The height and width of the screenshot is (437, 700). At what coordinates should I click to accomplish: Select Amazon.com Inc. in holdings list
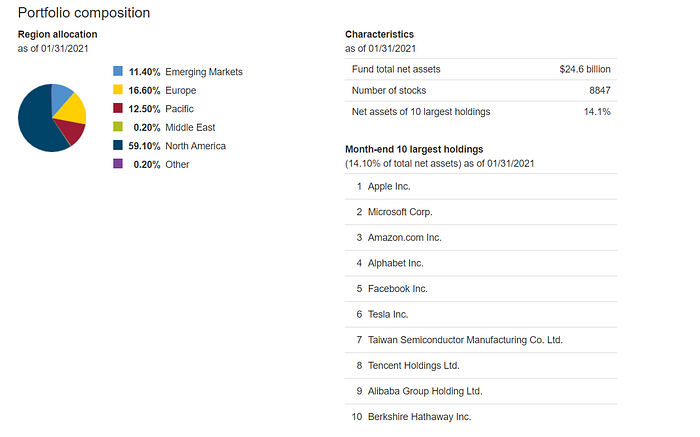(405, 238)
